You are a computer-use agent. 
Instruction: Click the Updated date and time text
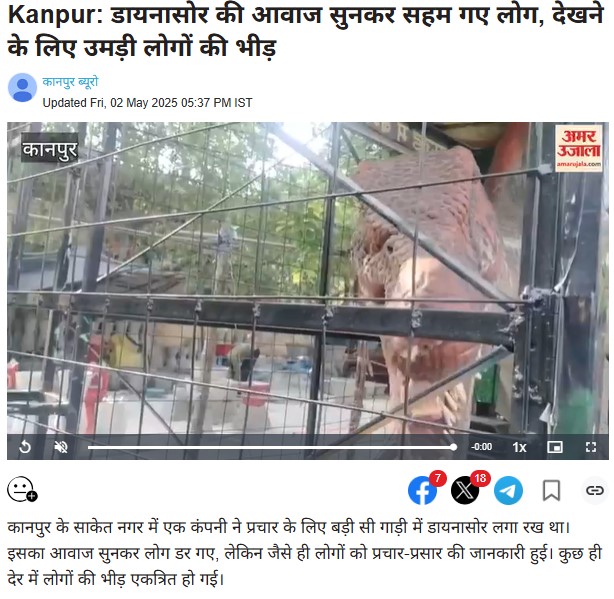point(147,103)
